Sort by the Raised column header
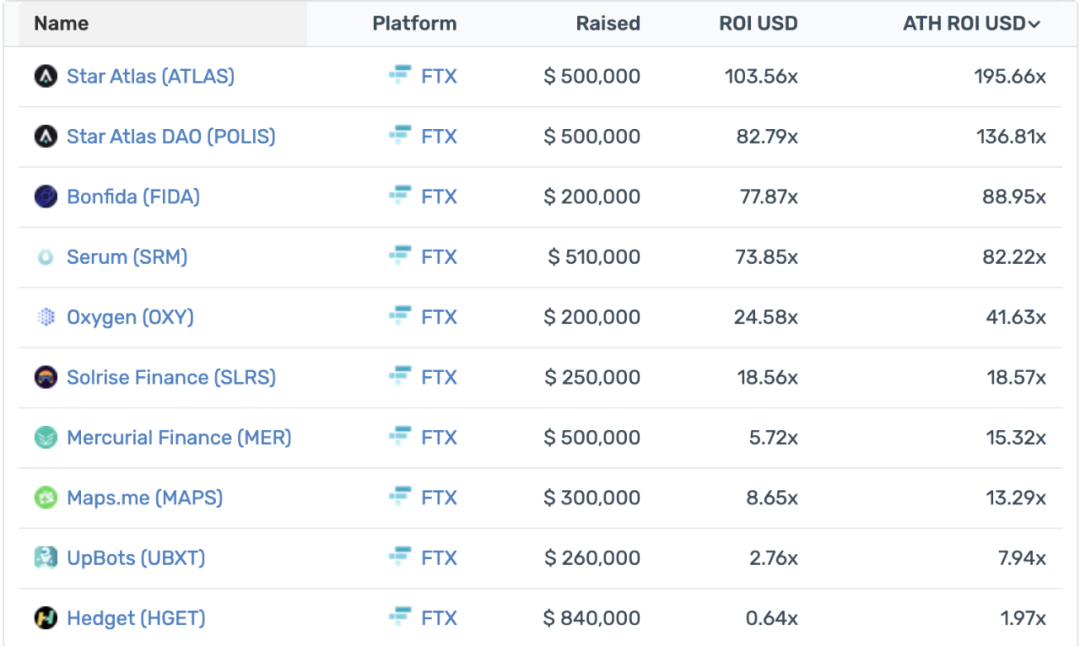 pyautogui.click(x=608, y=23)
